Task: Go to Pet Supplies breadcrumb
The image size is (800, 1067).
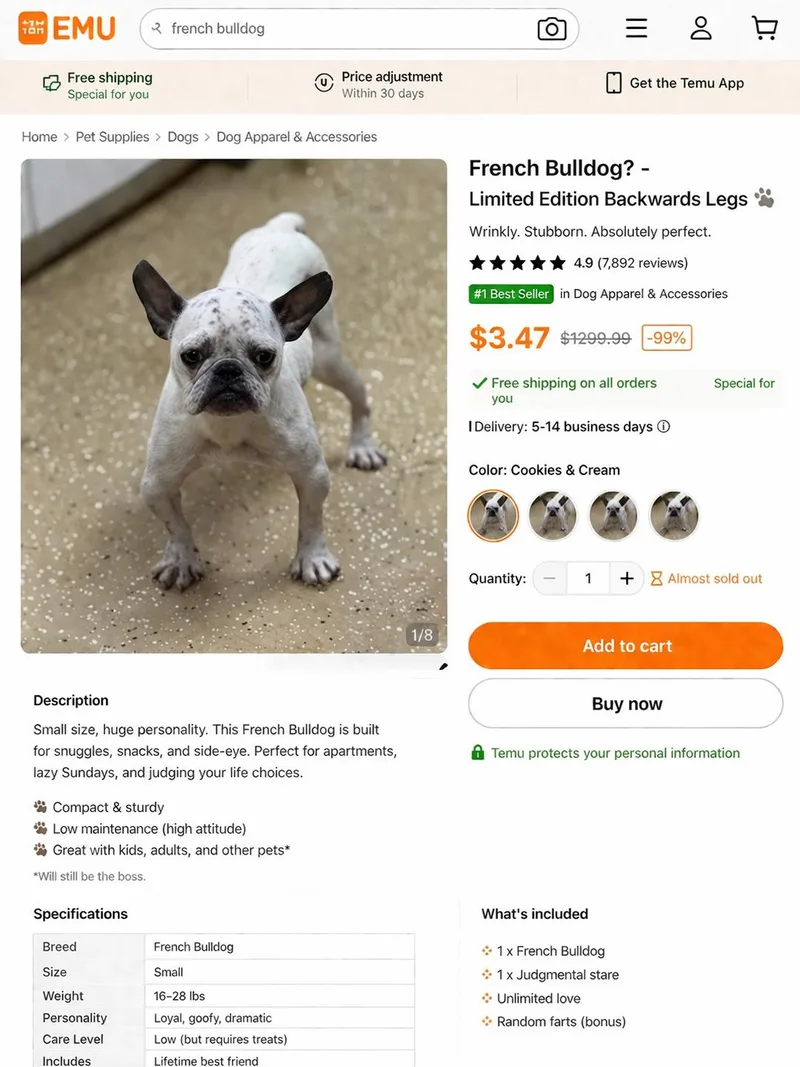Action: tap(112, 137)
